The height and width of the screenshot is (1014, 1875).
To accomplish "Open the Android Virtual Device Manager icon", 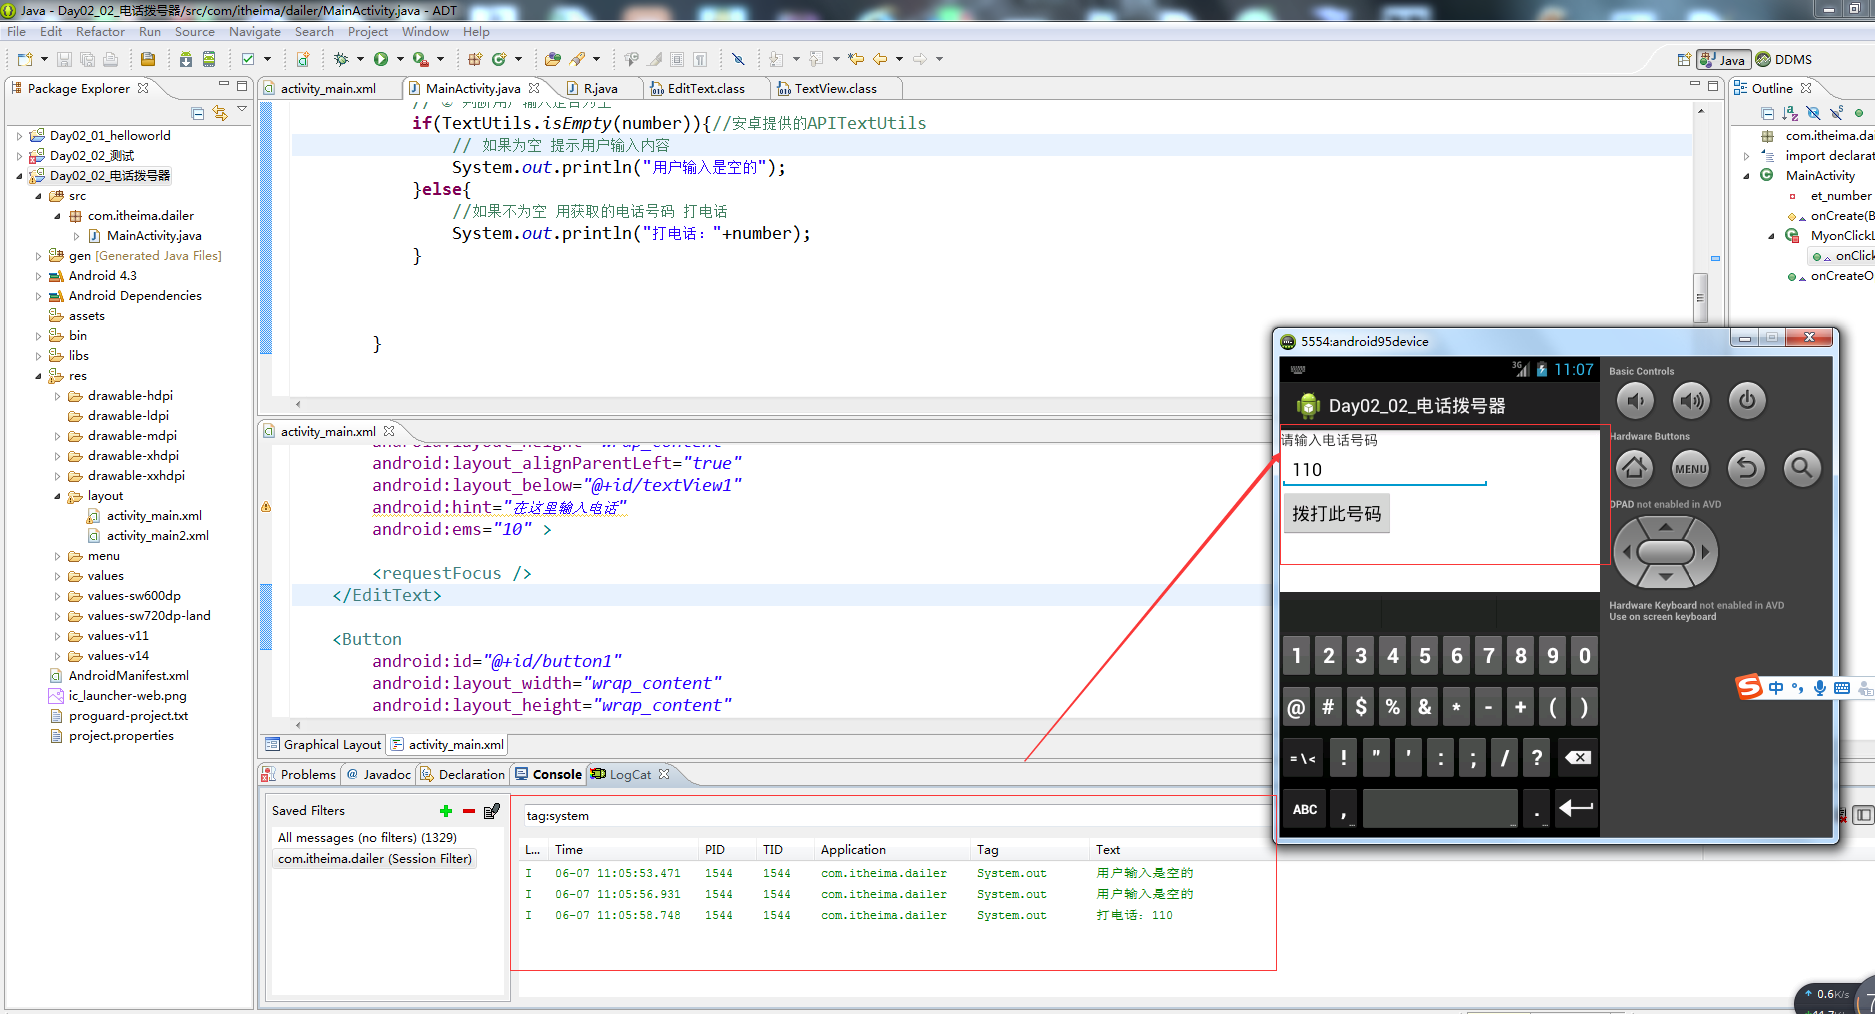I will [209, 59].
